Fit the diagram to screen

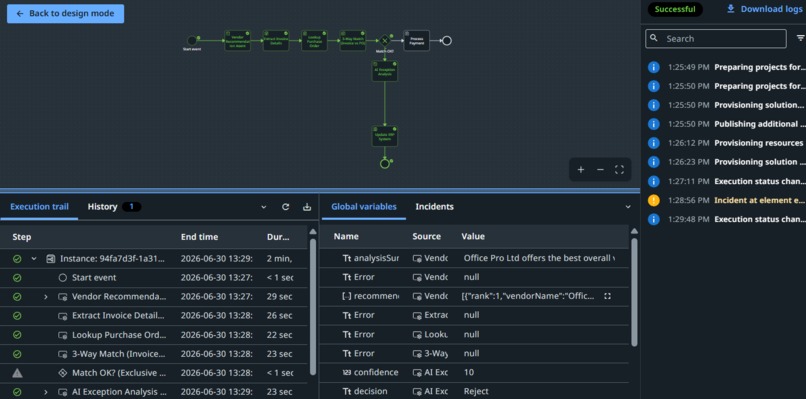(619, 170)
